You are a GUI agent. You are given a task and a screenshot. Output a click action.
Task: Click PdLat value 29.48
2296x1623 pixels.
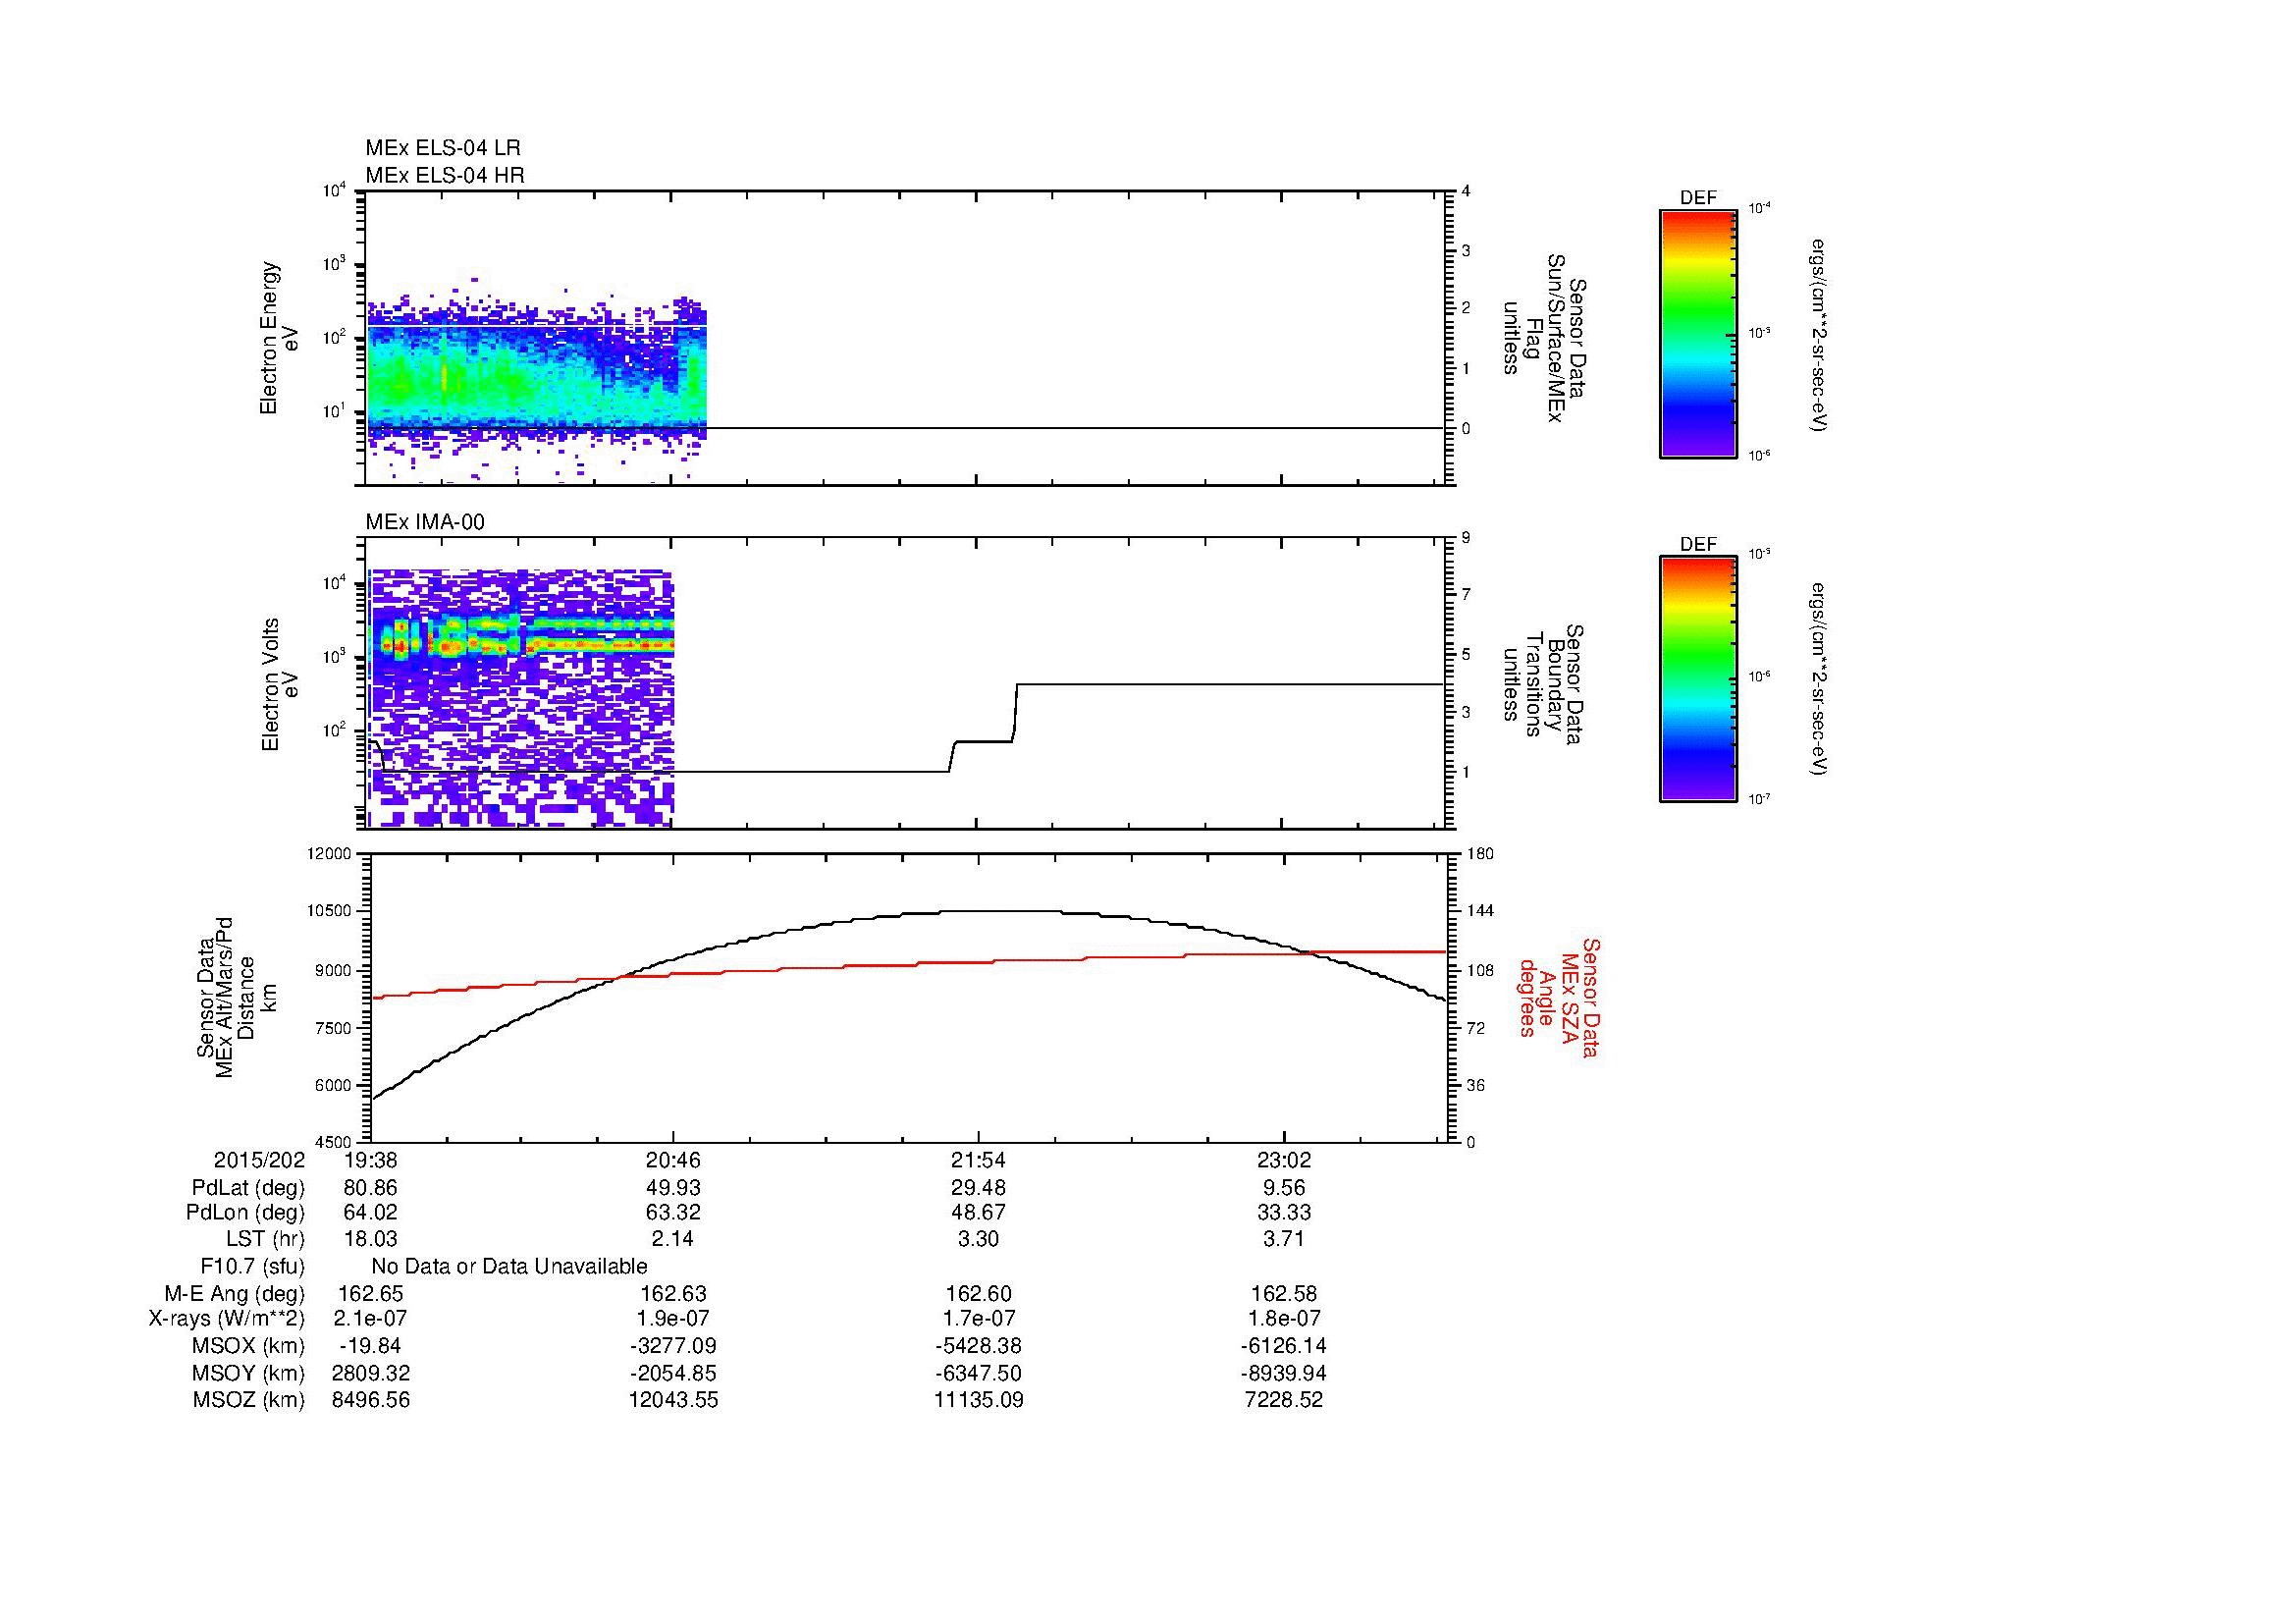[x=978, y=1188]
